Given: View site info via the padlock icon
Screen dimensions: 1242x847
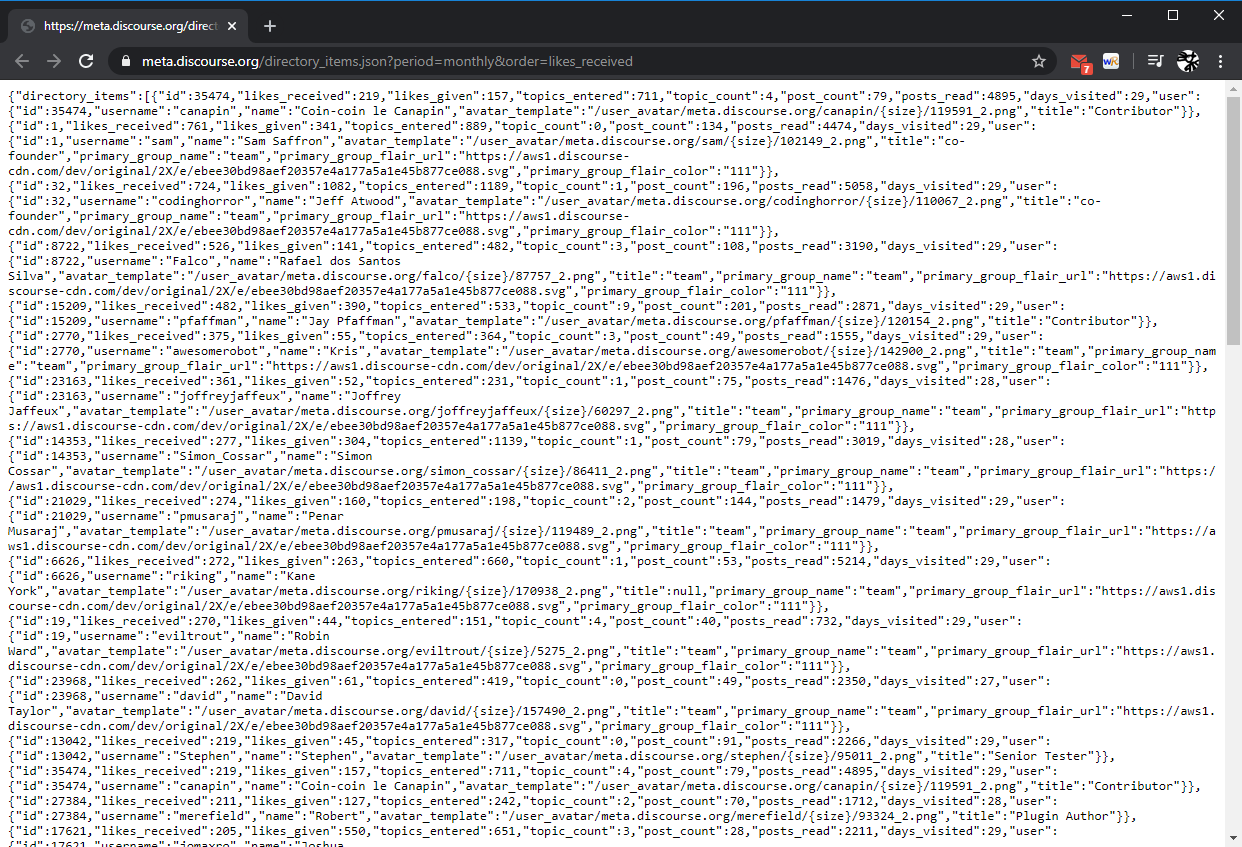Looking at the screenshot, I should (125, 61).
